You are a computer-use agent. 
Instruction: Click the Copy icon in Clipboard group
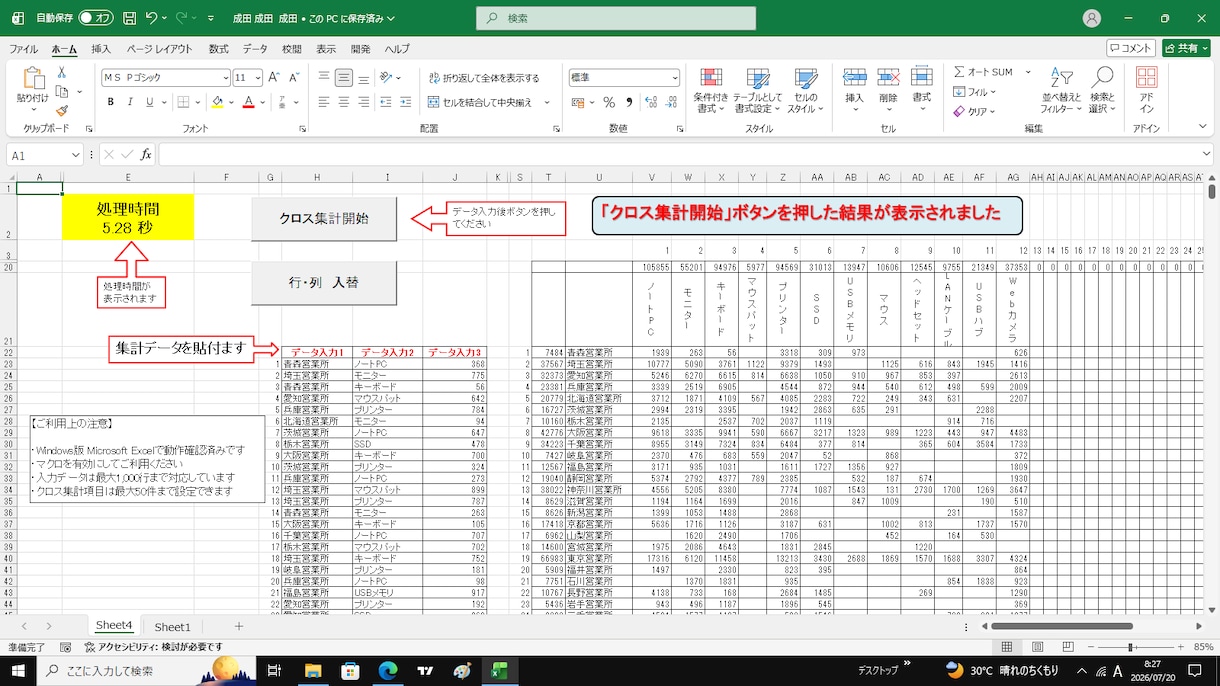pyautogui.click(x=62, y=92)
